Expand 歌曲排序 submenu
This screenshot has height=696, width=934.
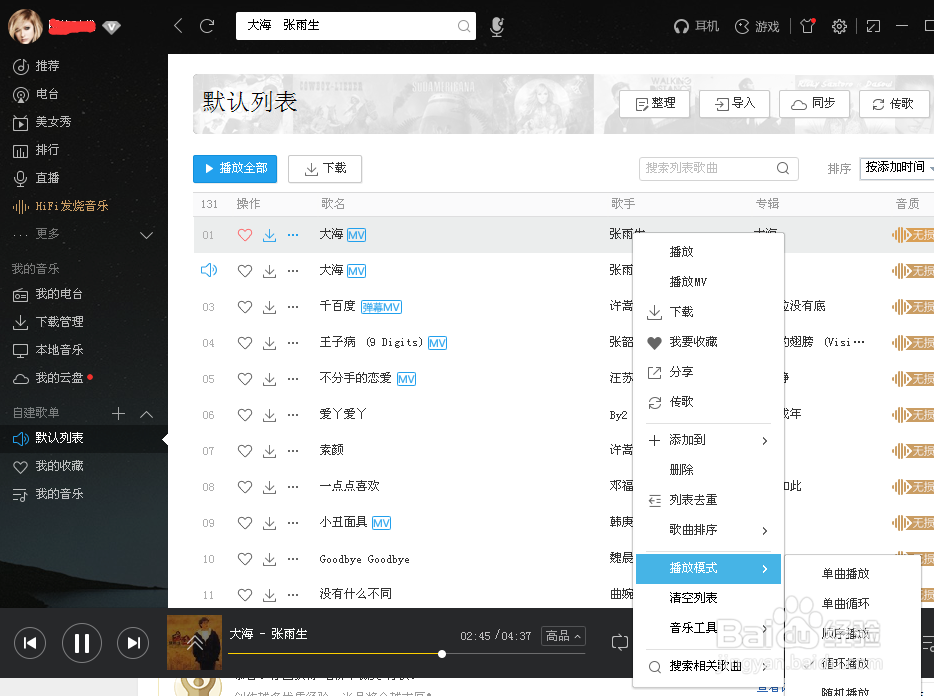[708, 530]
